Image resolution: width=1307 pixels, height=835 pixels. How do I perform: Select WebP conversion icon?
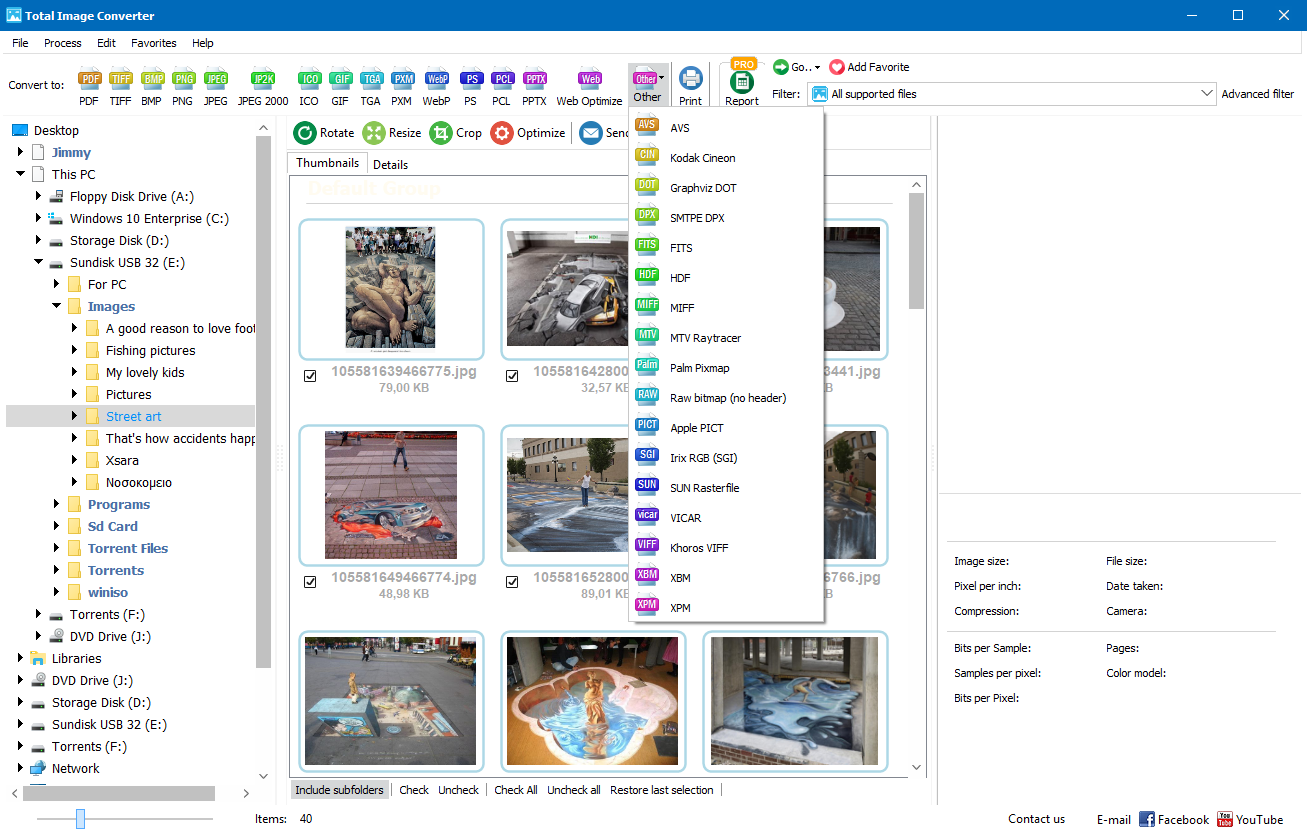pyautogui.click(x=436, y=87)
